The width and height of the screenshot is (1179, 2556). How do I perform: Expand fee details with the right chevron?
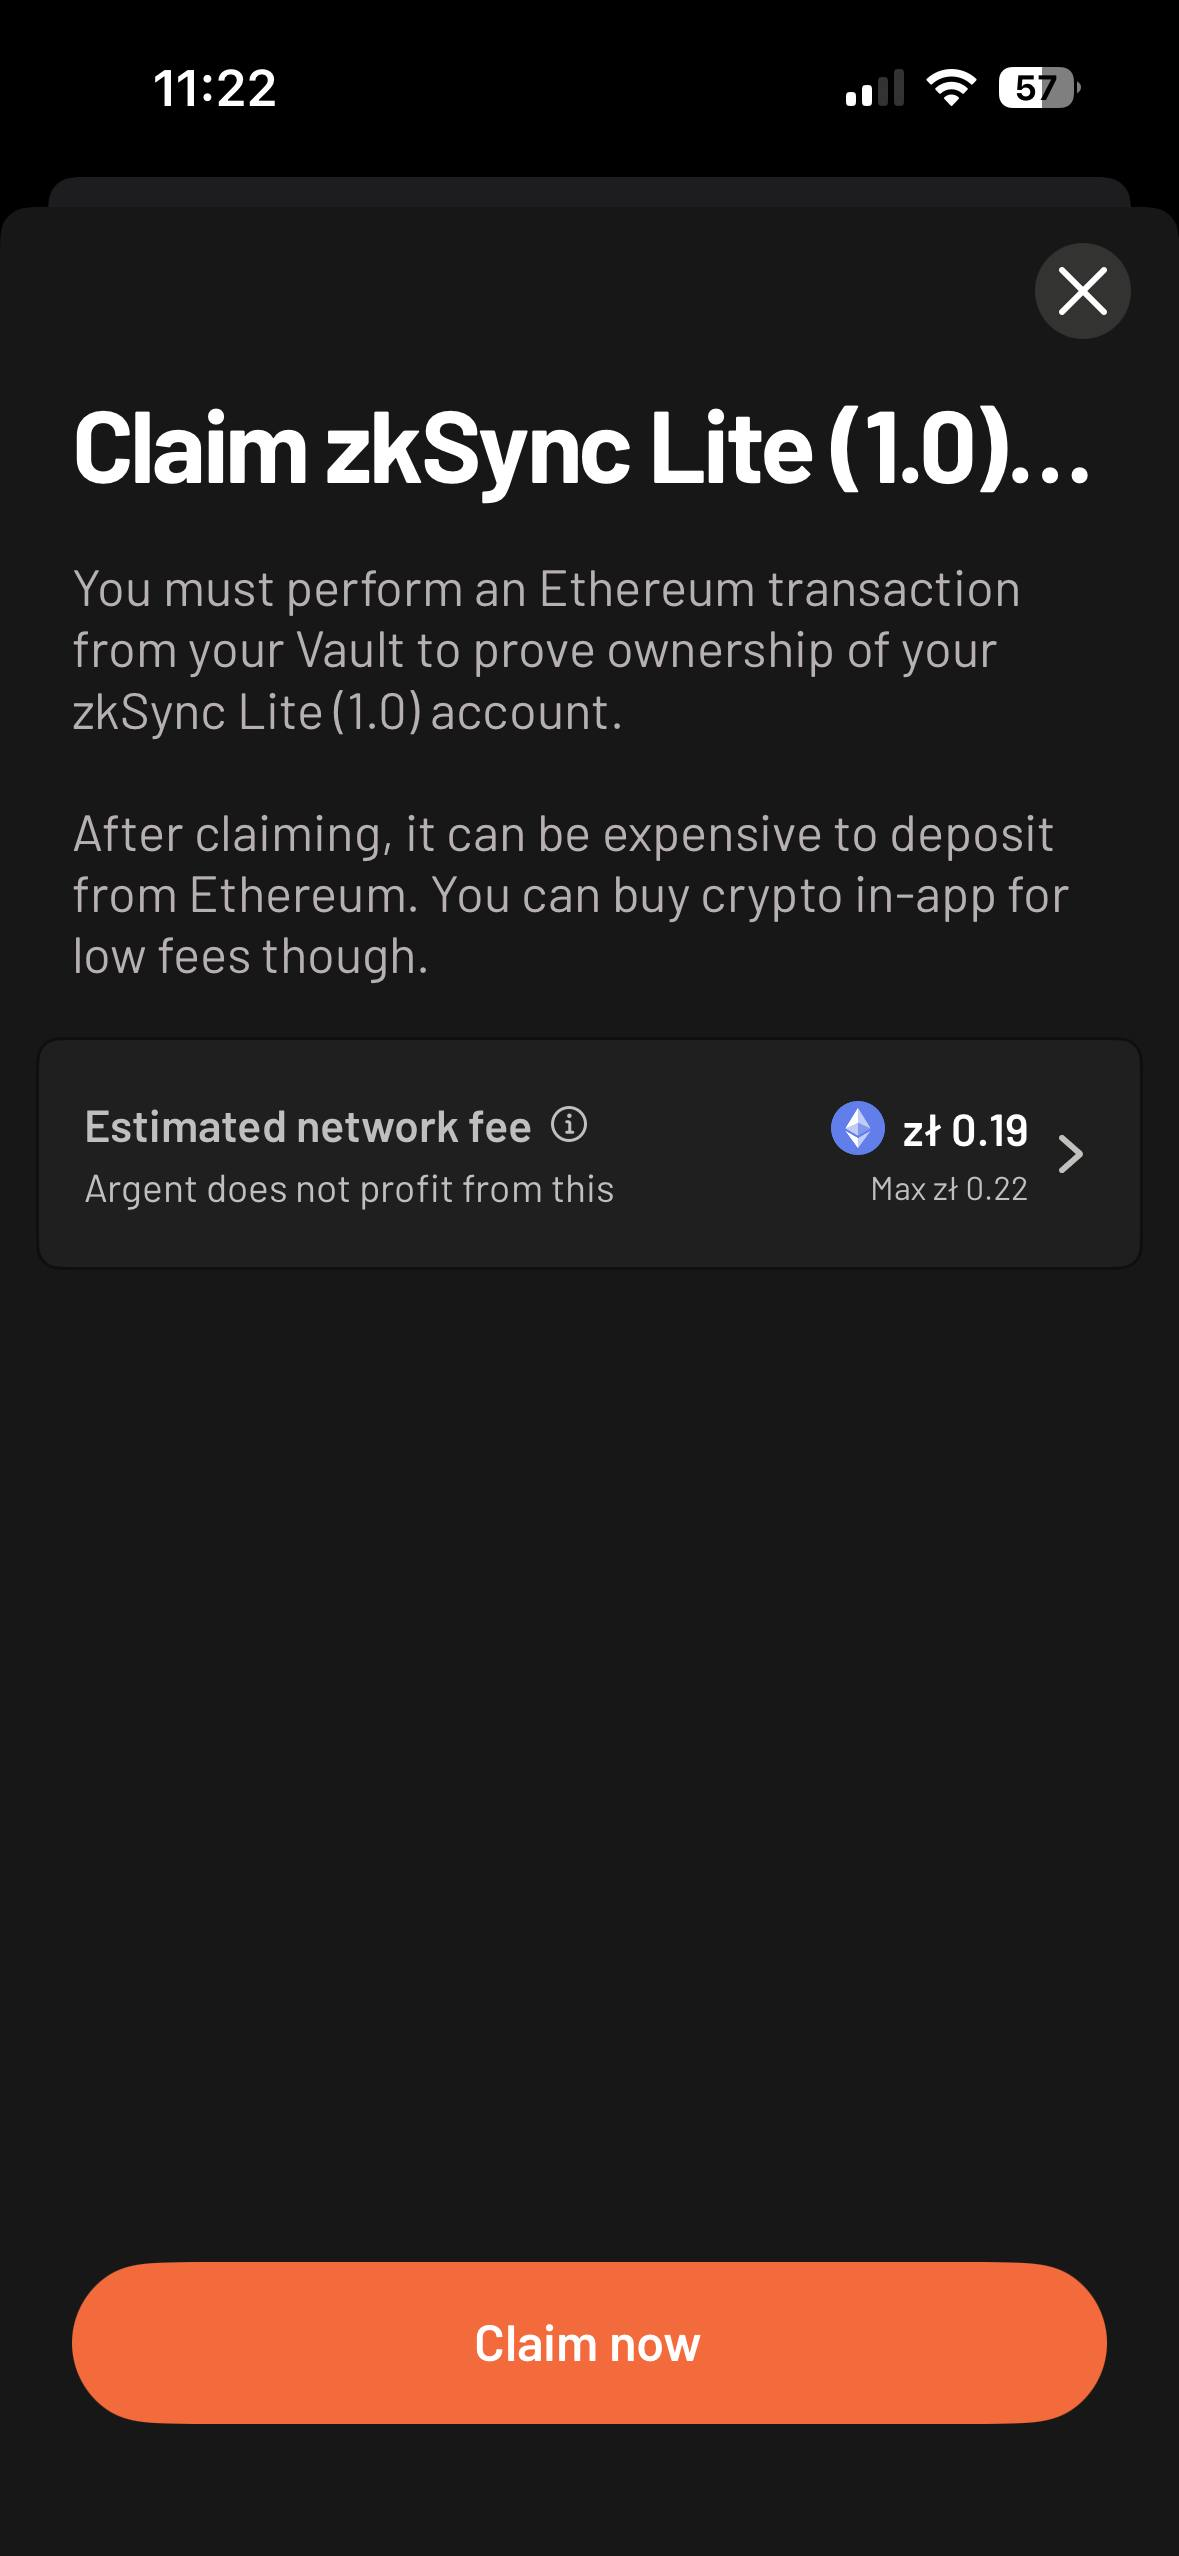tap(1071, 1154)
